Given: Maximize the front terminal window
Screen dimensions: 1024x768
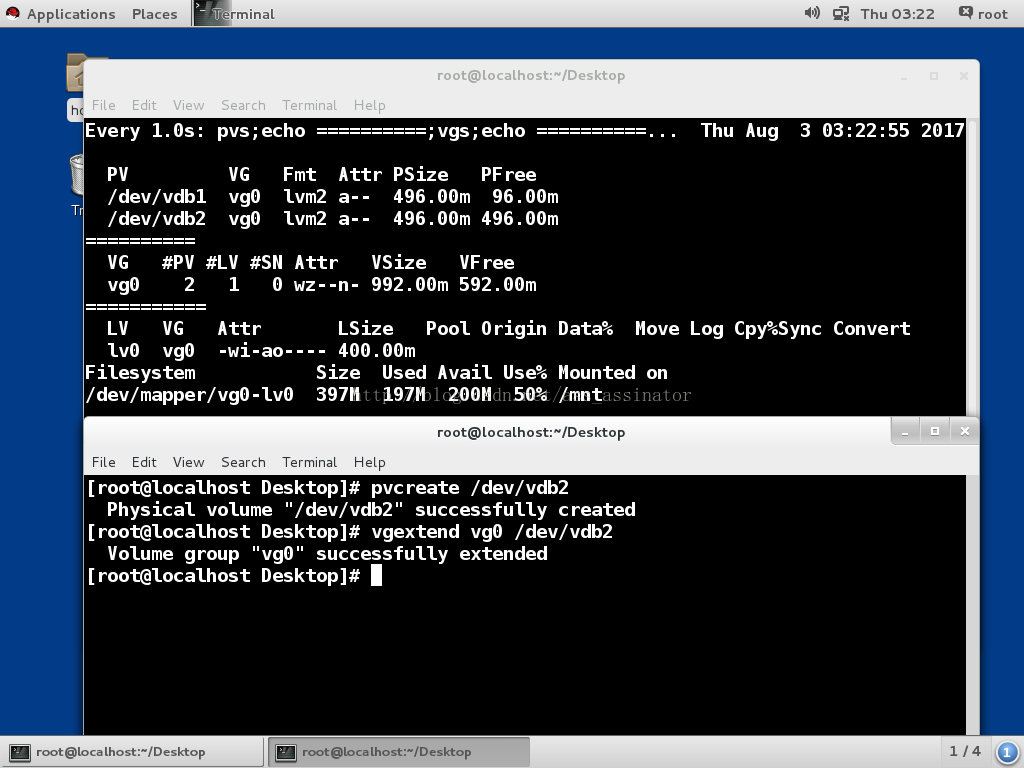Looking at the screenshot, I should tap(935, 432).
